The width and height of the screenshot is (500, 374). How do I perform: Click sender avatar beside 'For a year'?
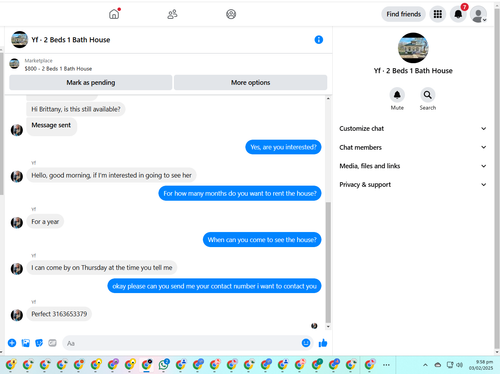(17, 222)
